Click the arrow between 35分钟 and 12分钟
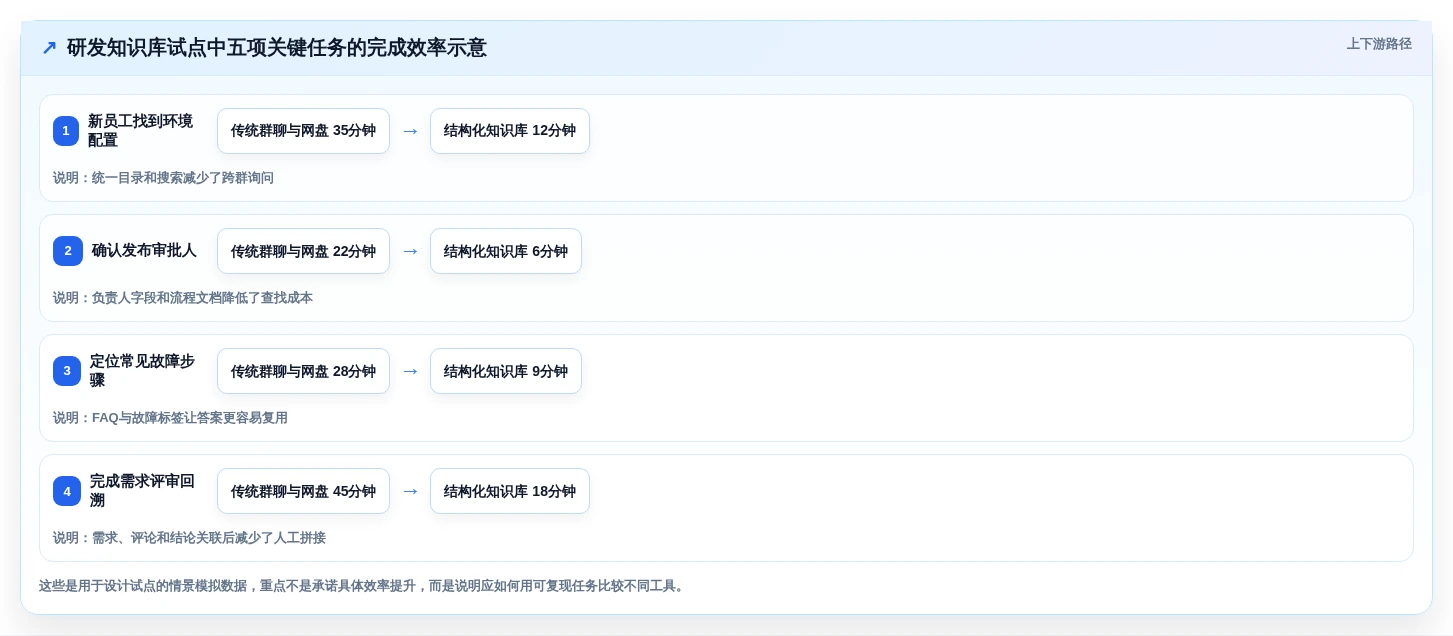This screenshot has width=1453, height=636. click(410, 131)
